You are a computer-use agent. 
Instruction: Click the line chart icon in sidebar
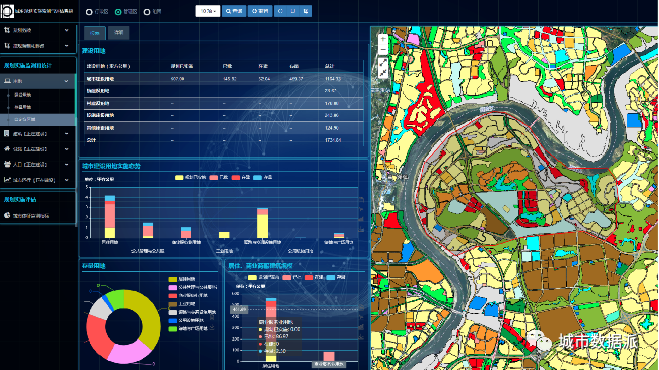(x=7, y=180)
